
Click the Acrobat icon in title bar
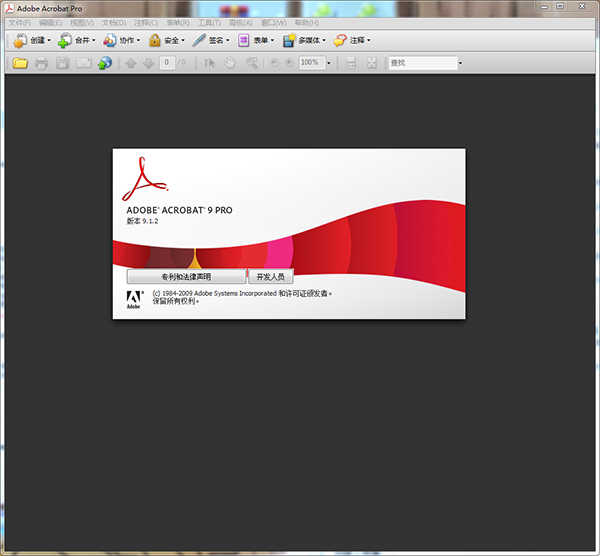[x=9, y=8]
